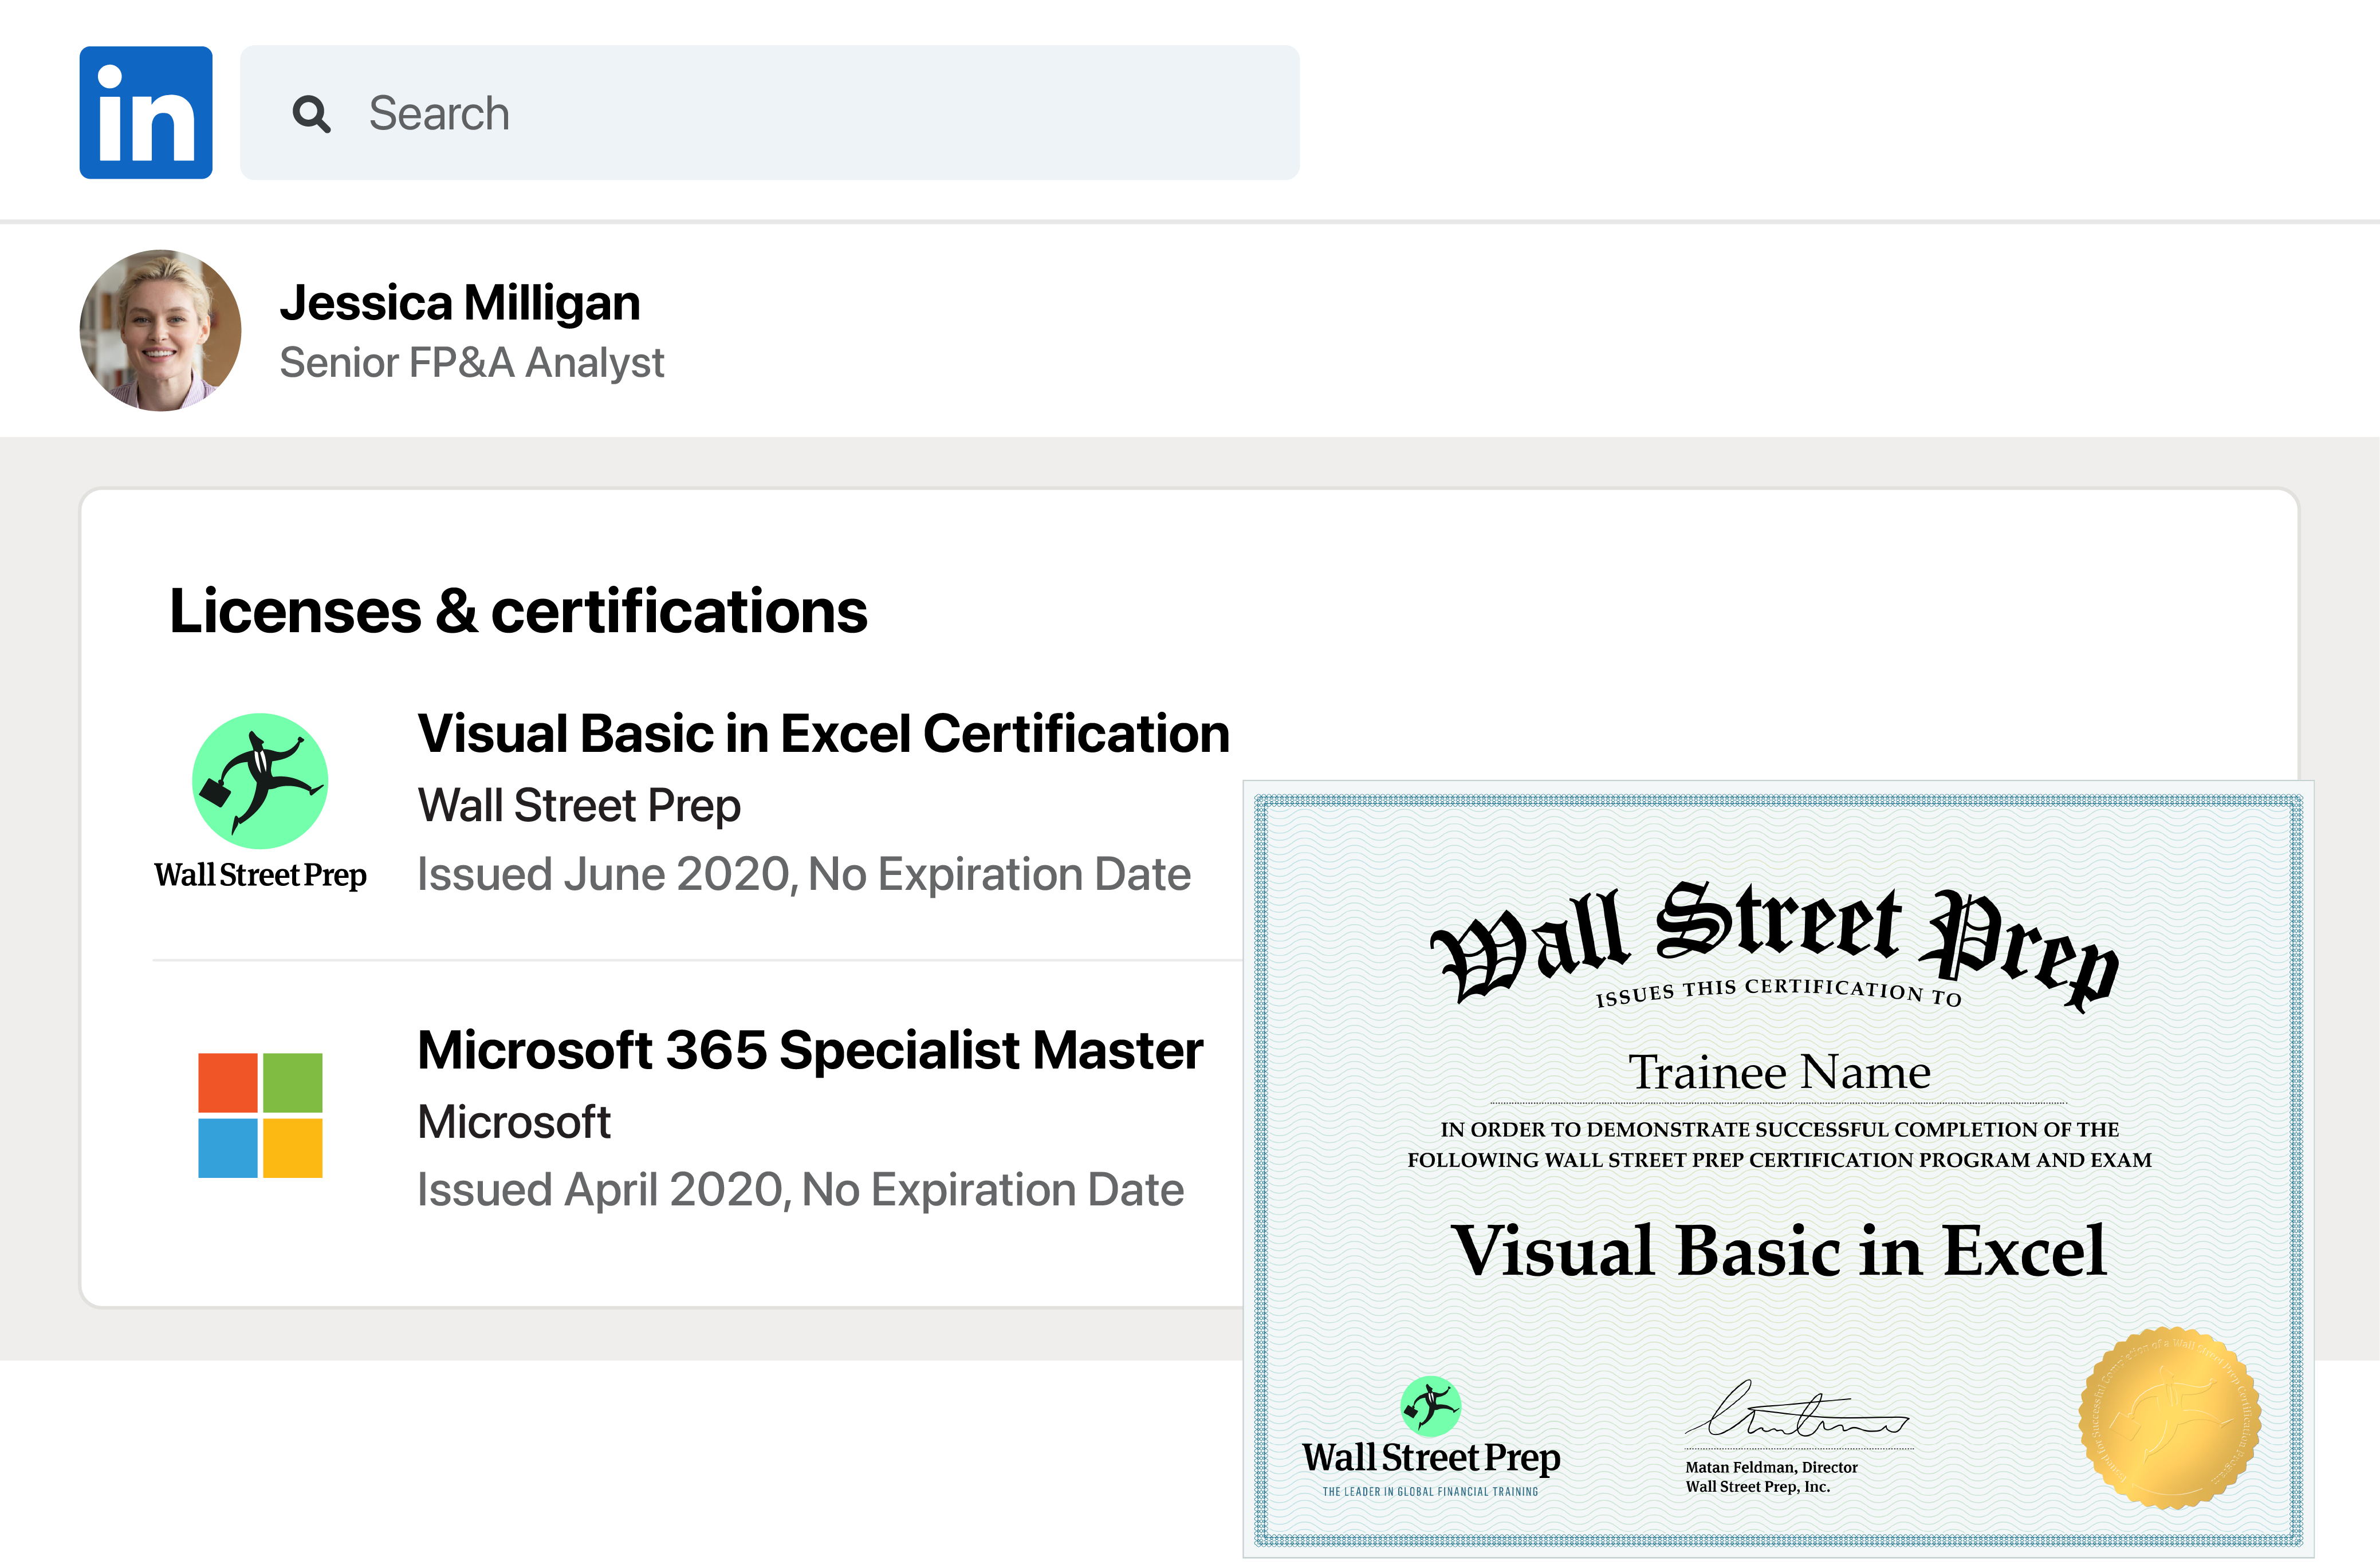Select the Senior FP&A Analyst headline

click(x=471, y=363)
